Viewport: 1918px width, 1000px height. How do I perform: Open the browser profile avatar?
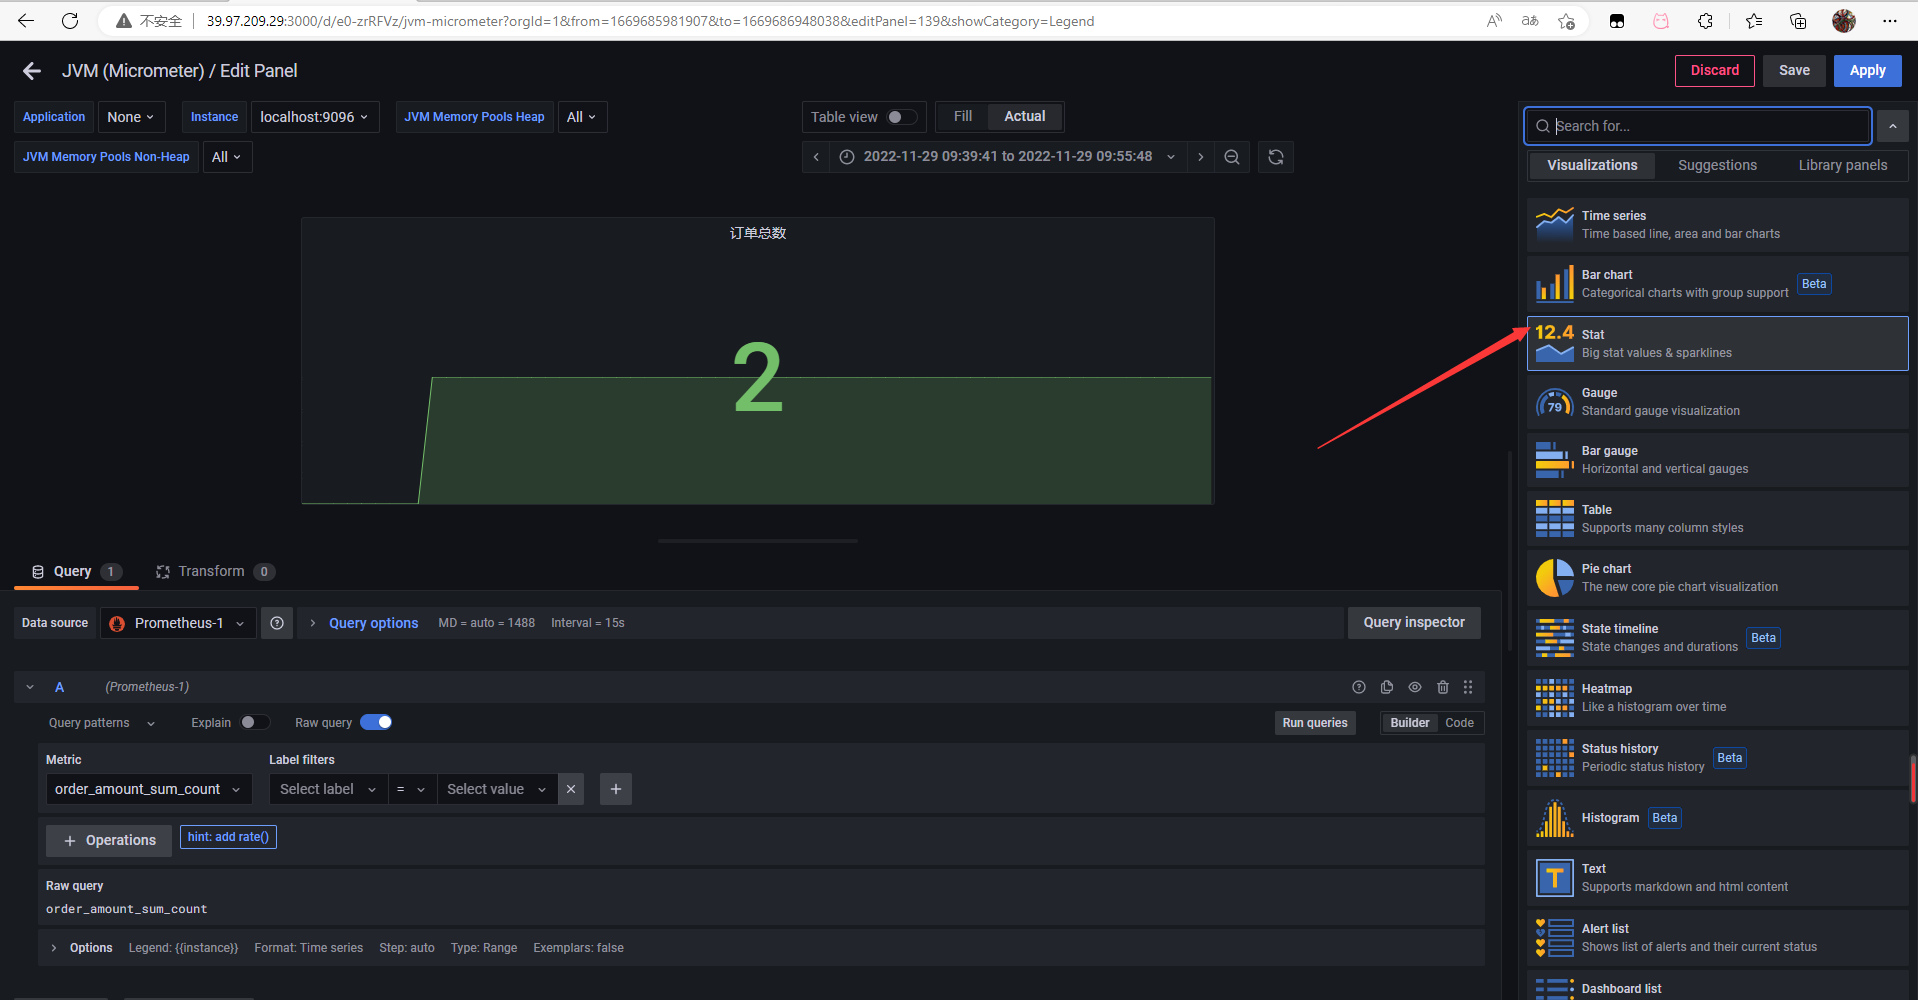coord(1844,20)
